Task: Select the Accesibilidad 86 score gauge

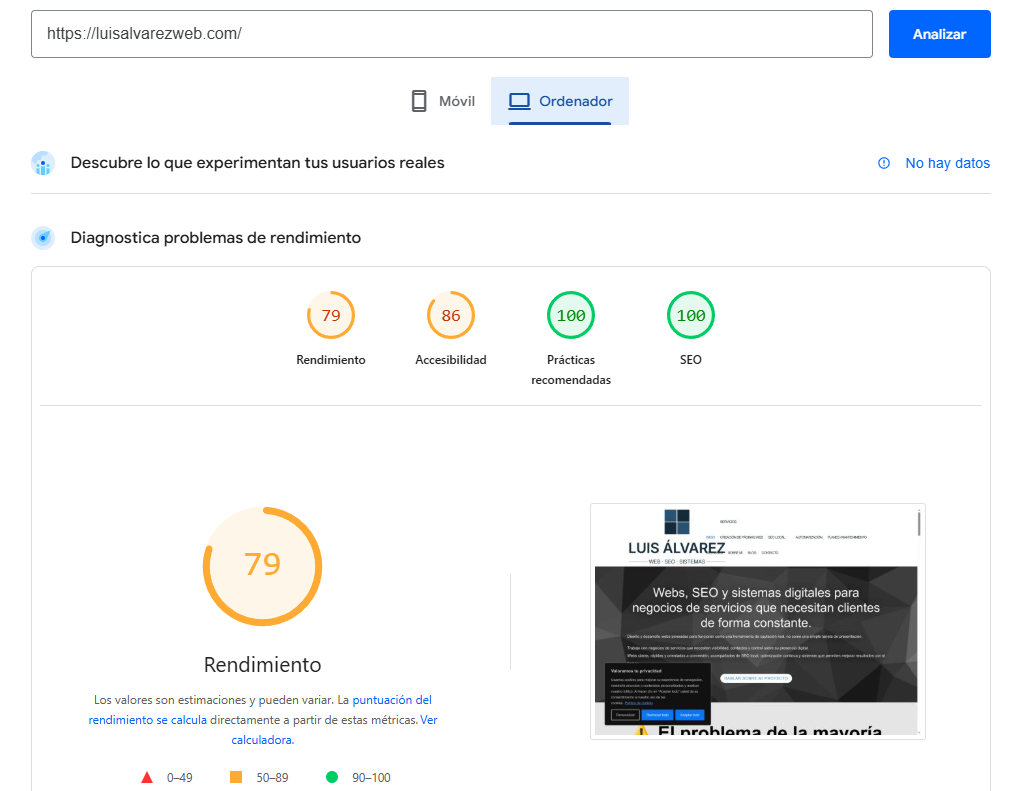Action: 451,316
